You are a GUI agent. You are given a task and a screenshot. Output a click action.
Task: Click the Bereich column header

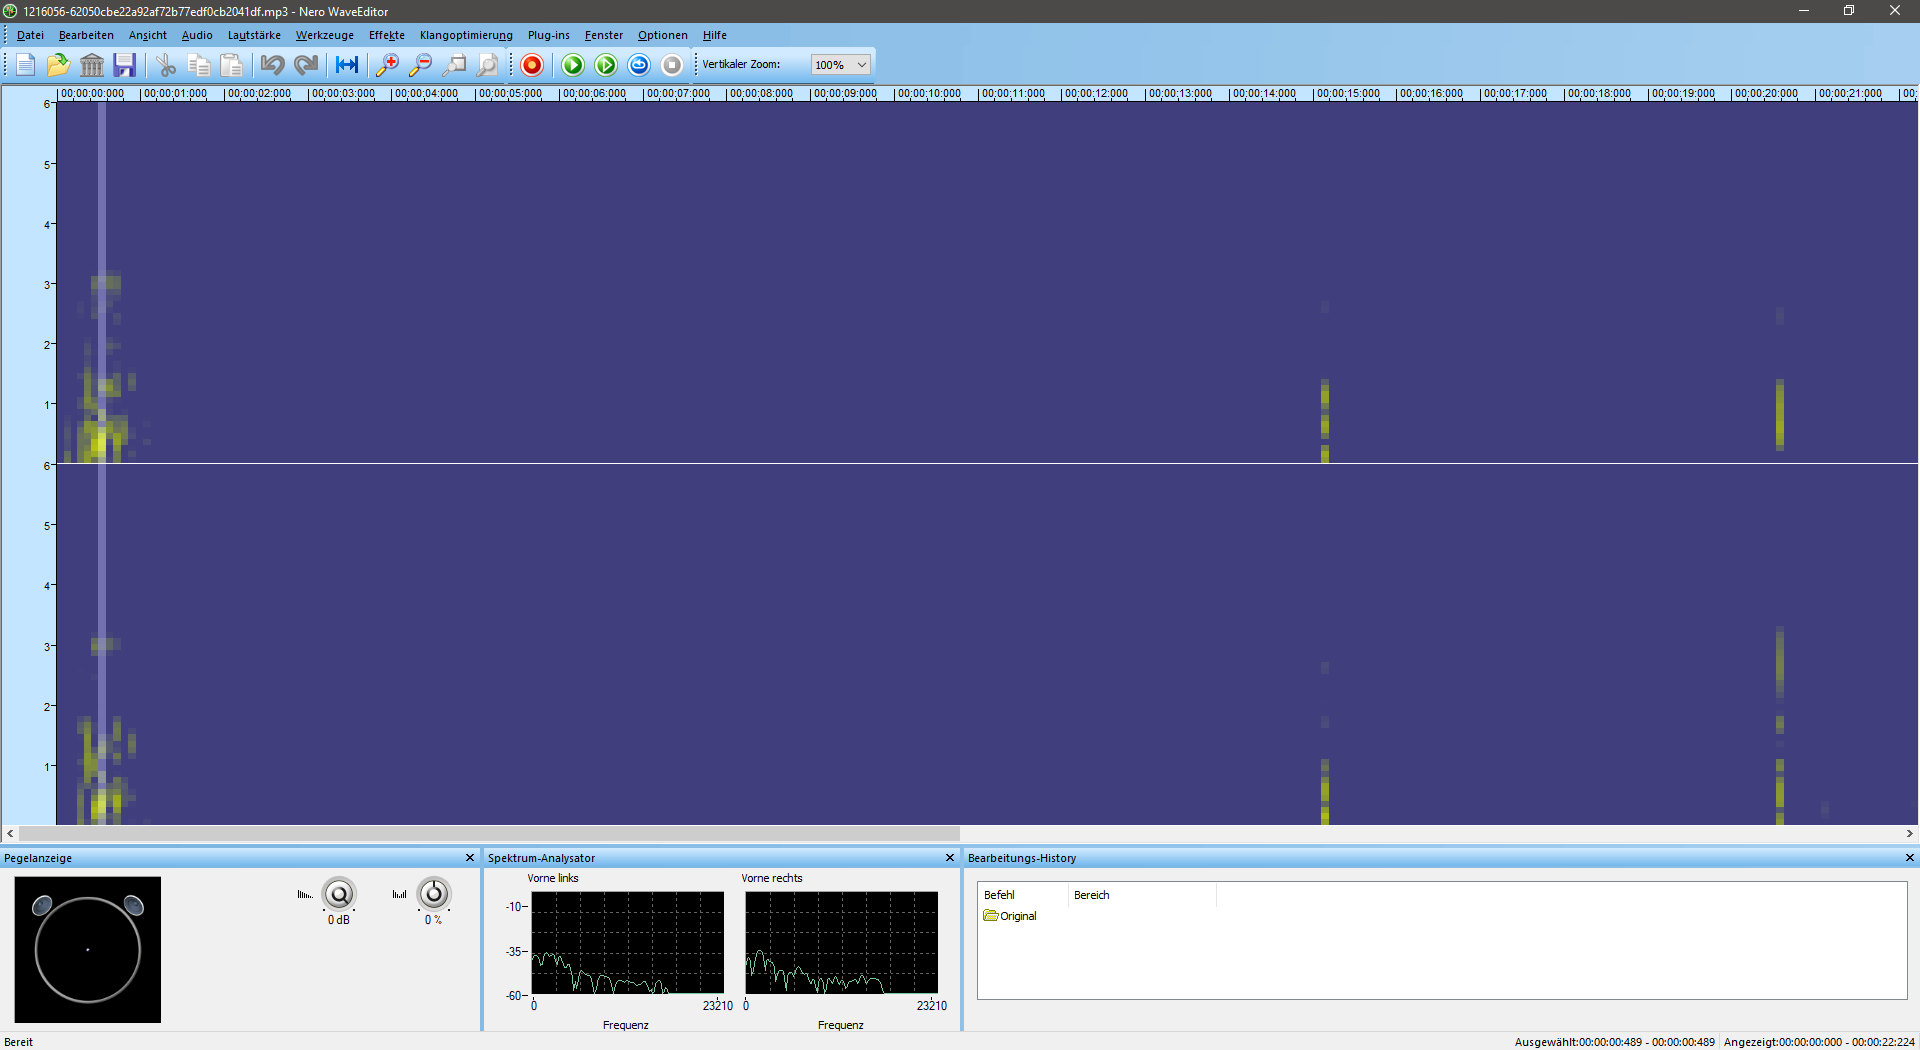1142,895
